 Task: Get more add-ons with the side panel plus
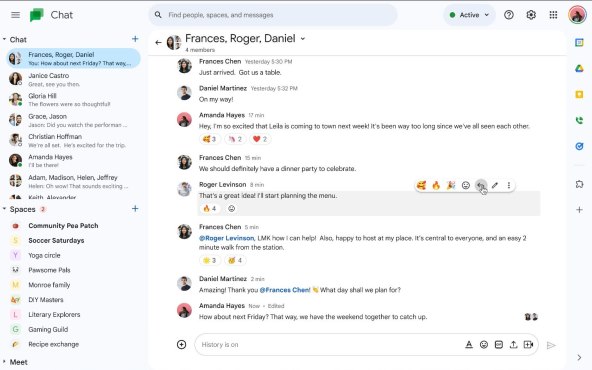coord(579,210)
